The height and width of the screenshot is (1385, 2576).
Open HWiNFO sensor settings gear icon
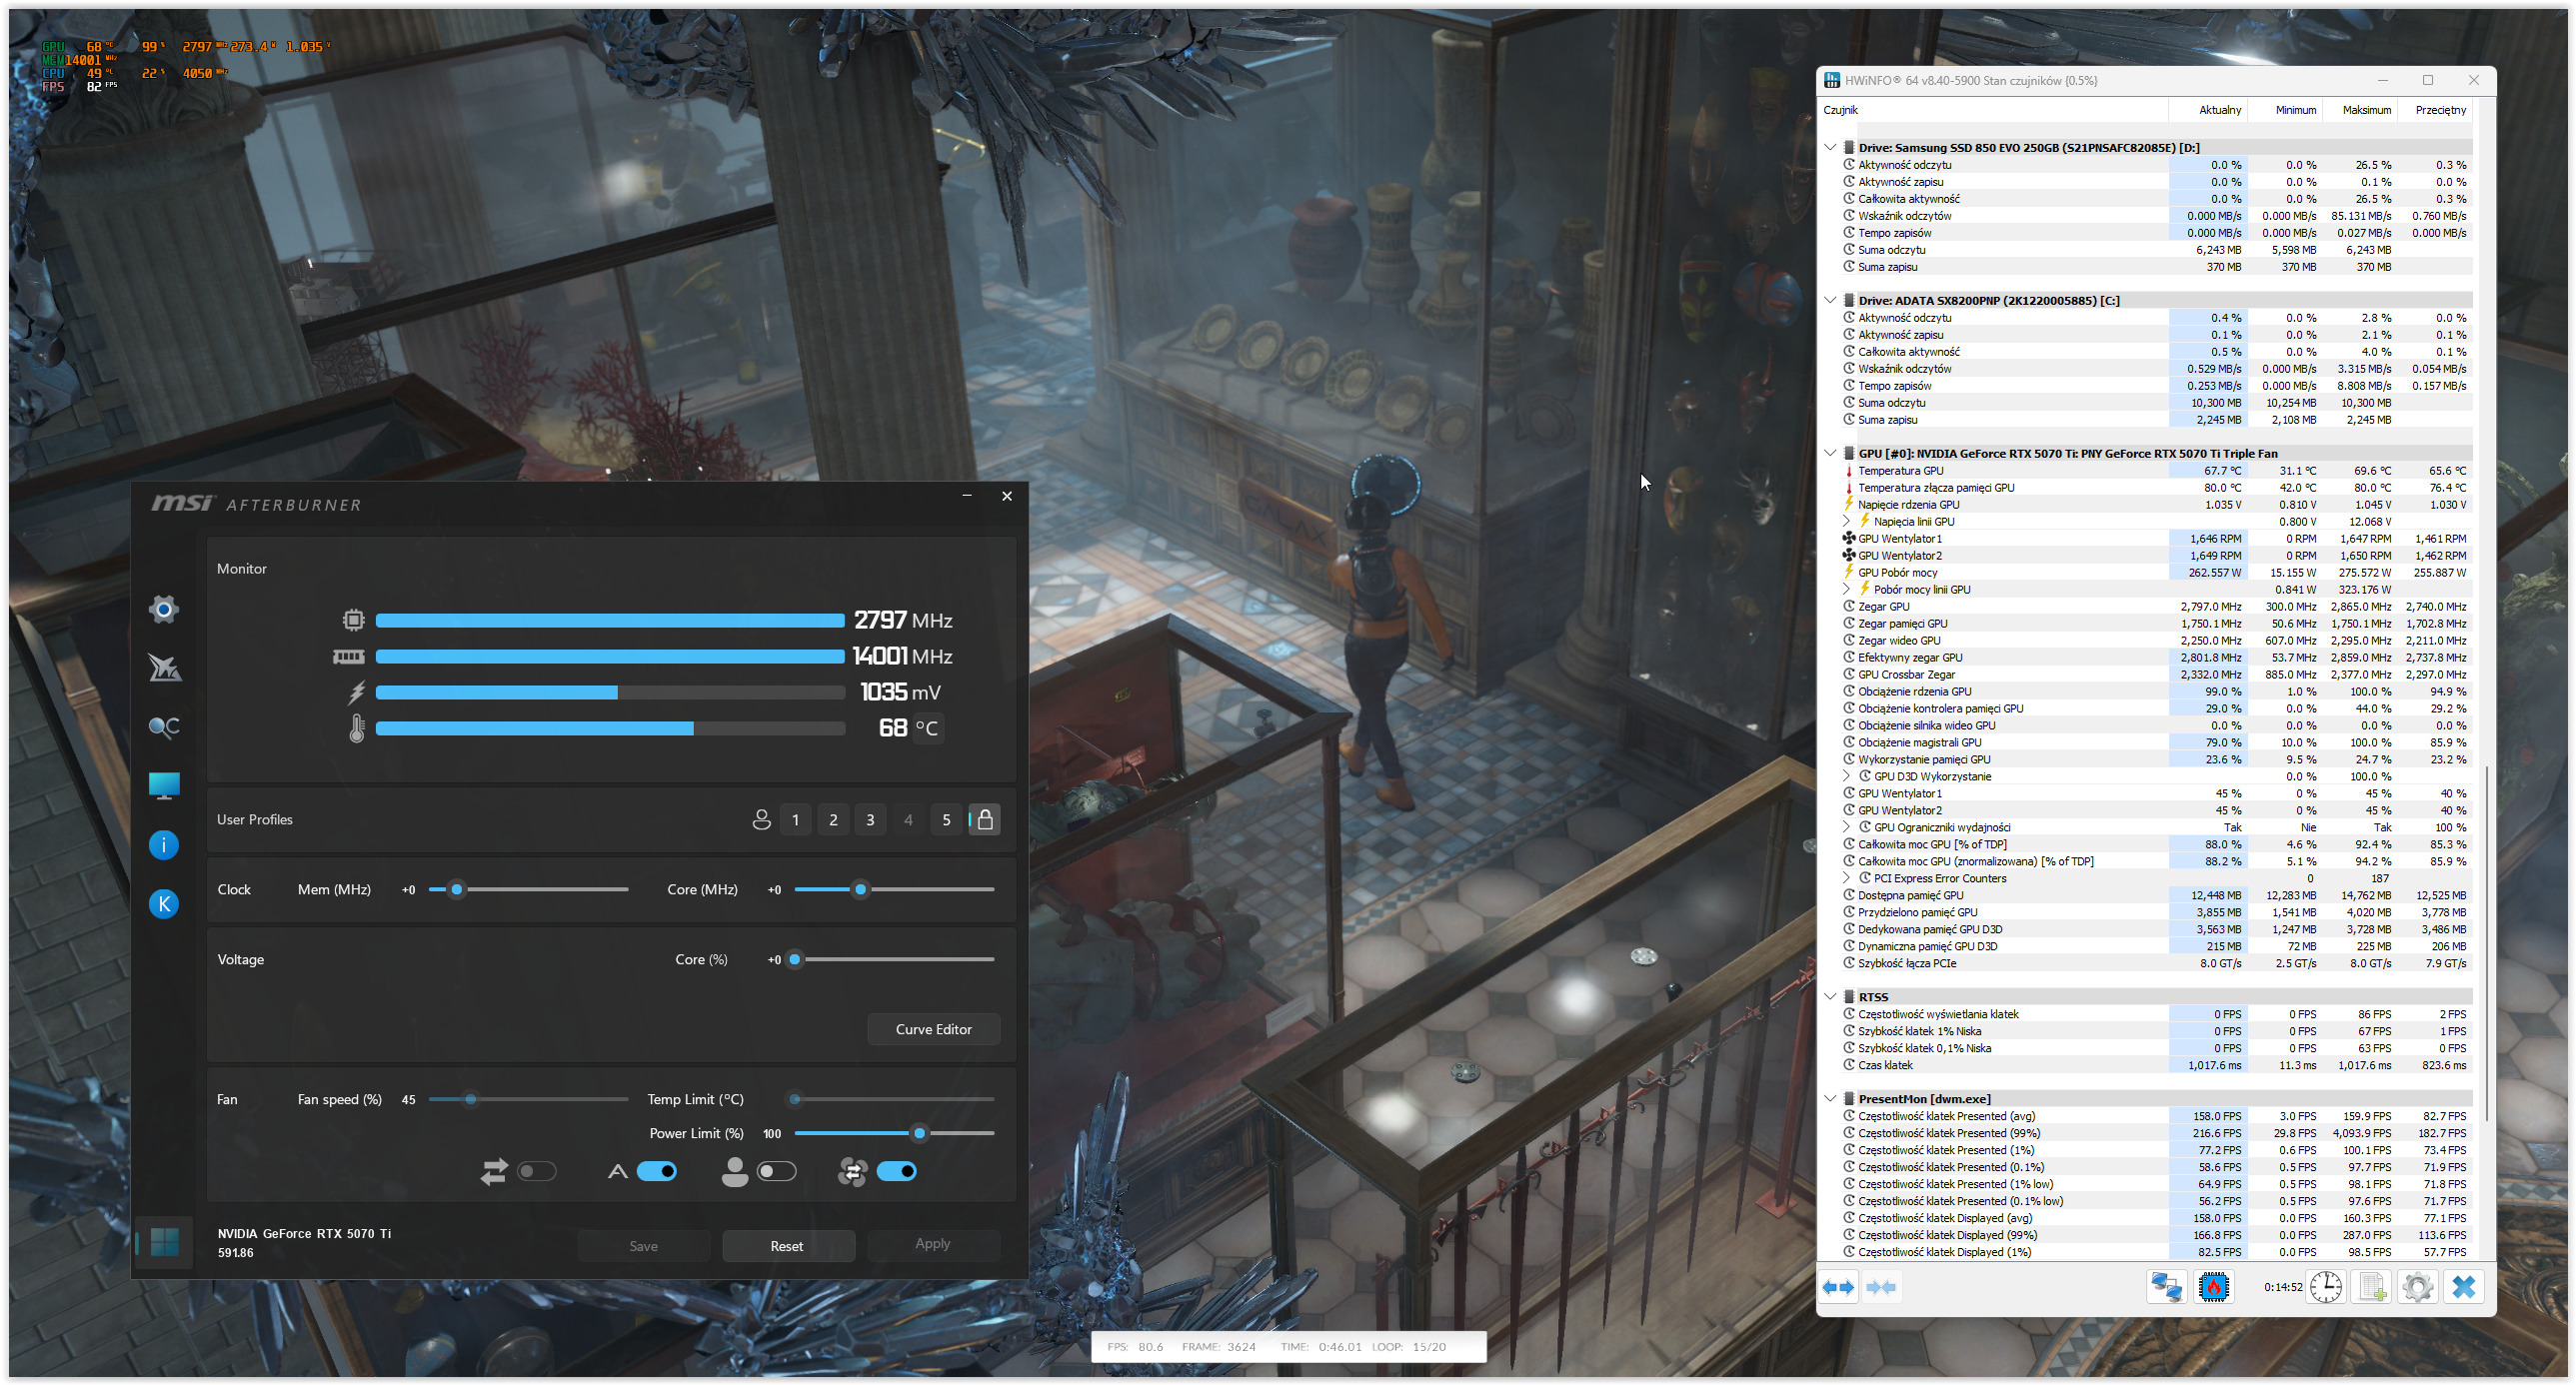2417,1287
